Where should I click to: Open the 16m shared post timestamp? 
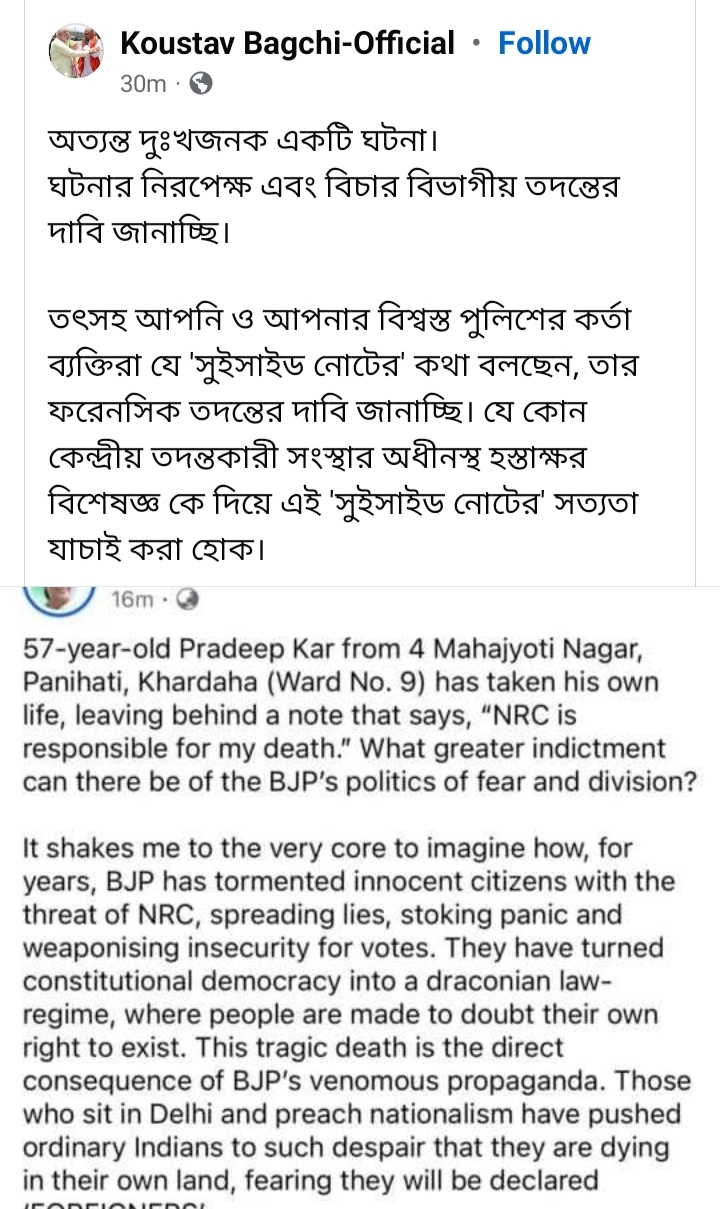click(132, 600)
